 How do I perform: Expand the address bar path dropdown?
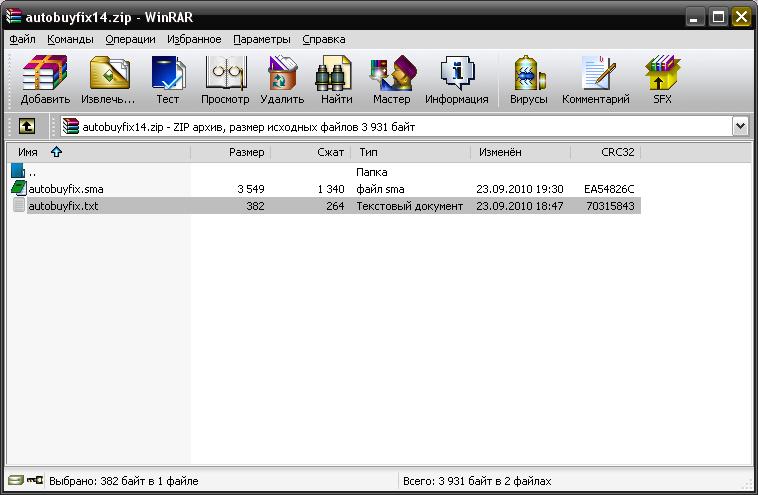(x=741, y=127)
